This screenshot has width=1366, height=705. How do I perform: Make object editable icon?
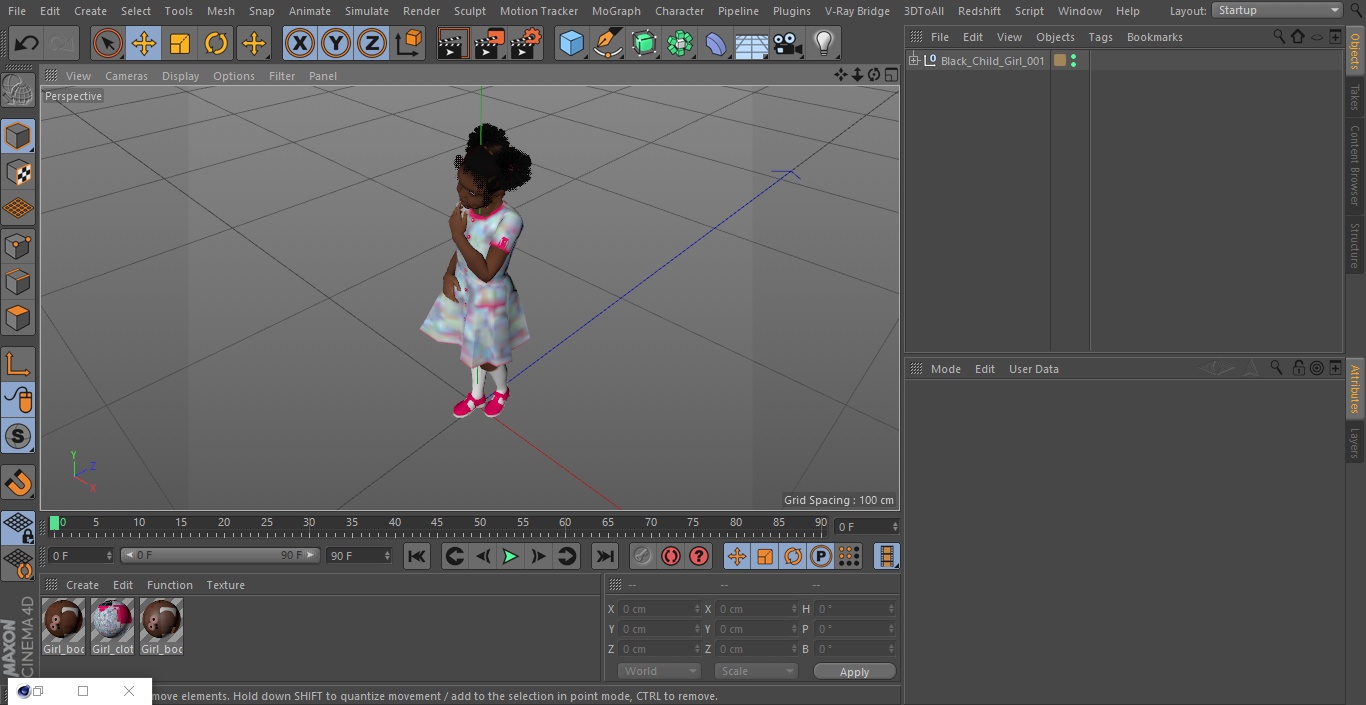(18, 92)
